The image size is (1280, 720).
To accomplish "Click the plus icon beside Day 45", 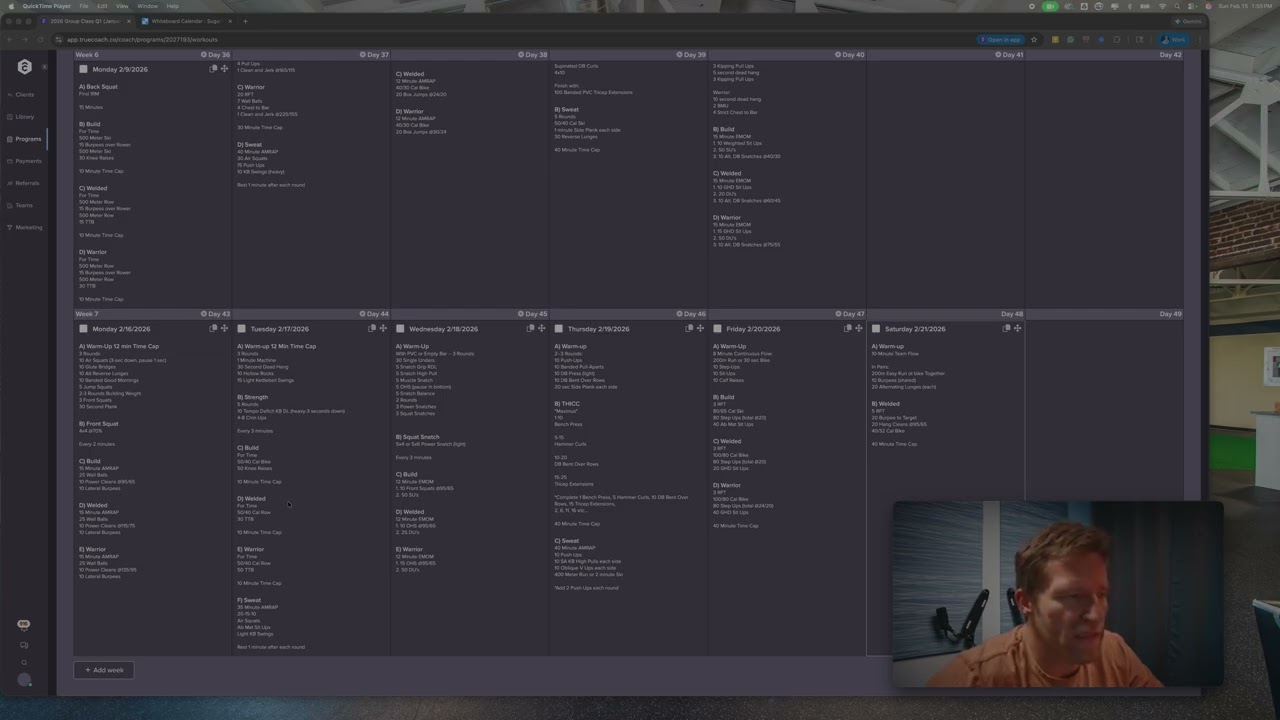I will pos(522,314).
